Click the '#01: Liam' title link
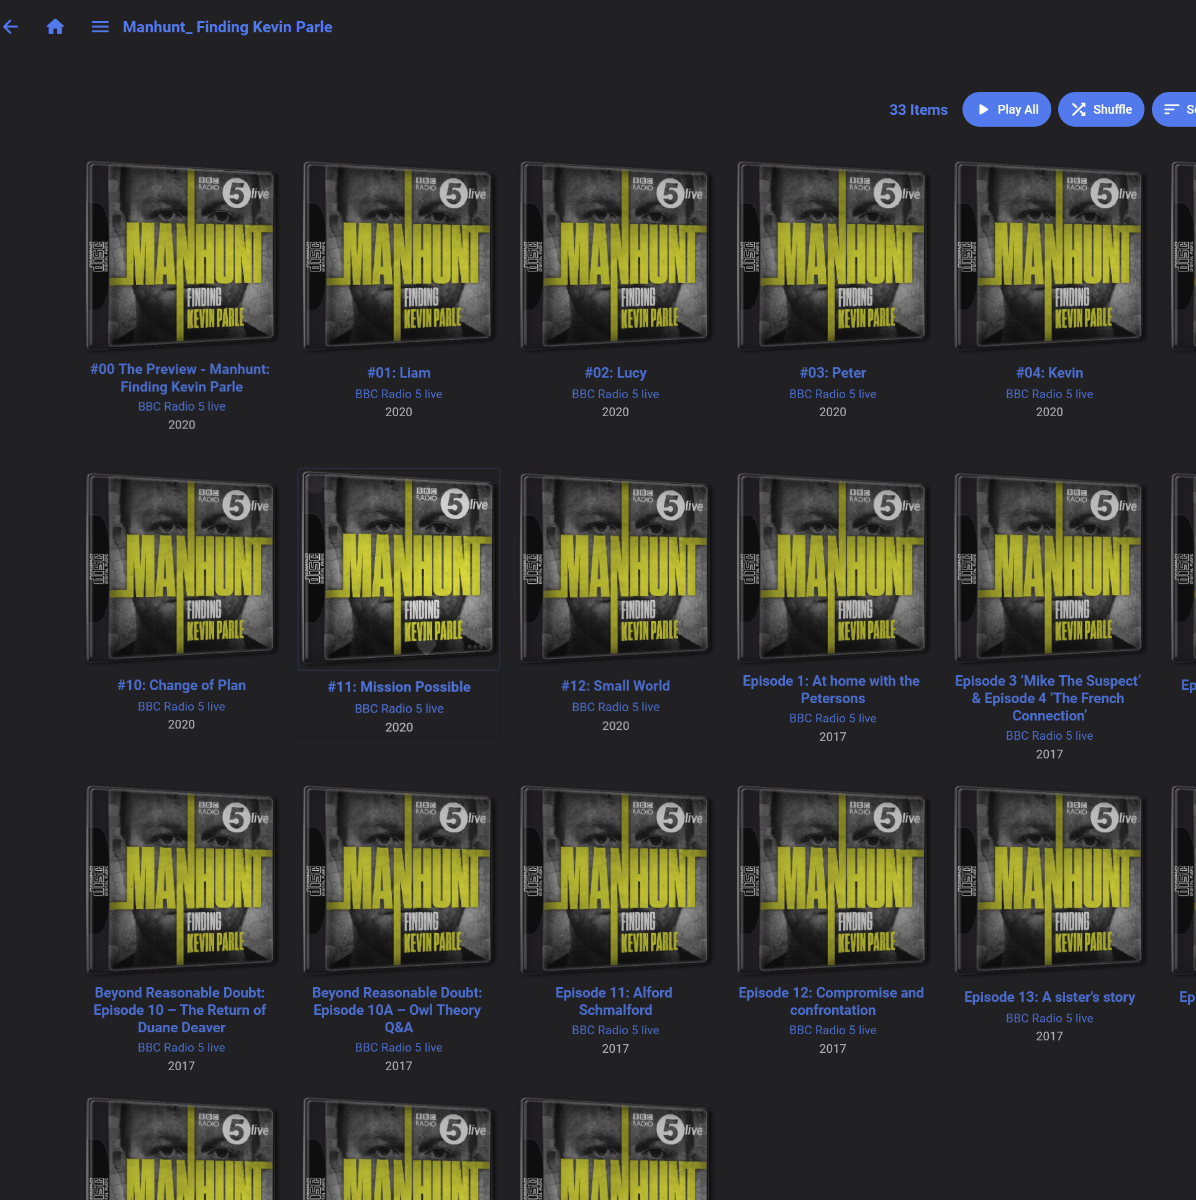This screenshot has width=1196, height=1200. 398,373
